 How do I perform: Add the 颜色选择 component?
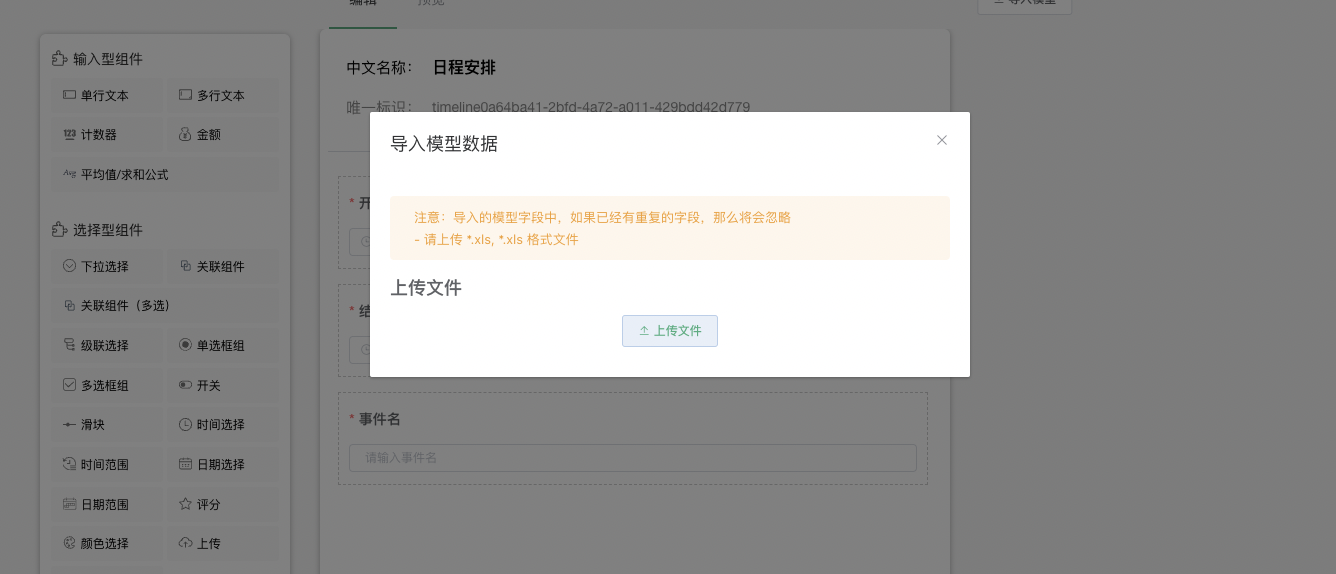click(x=107, y=544)
